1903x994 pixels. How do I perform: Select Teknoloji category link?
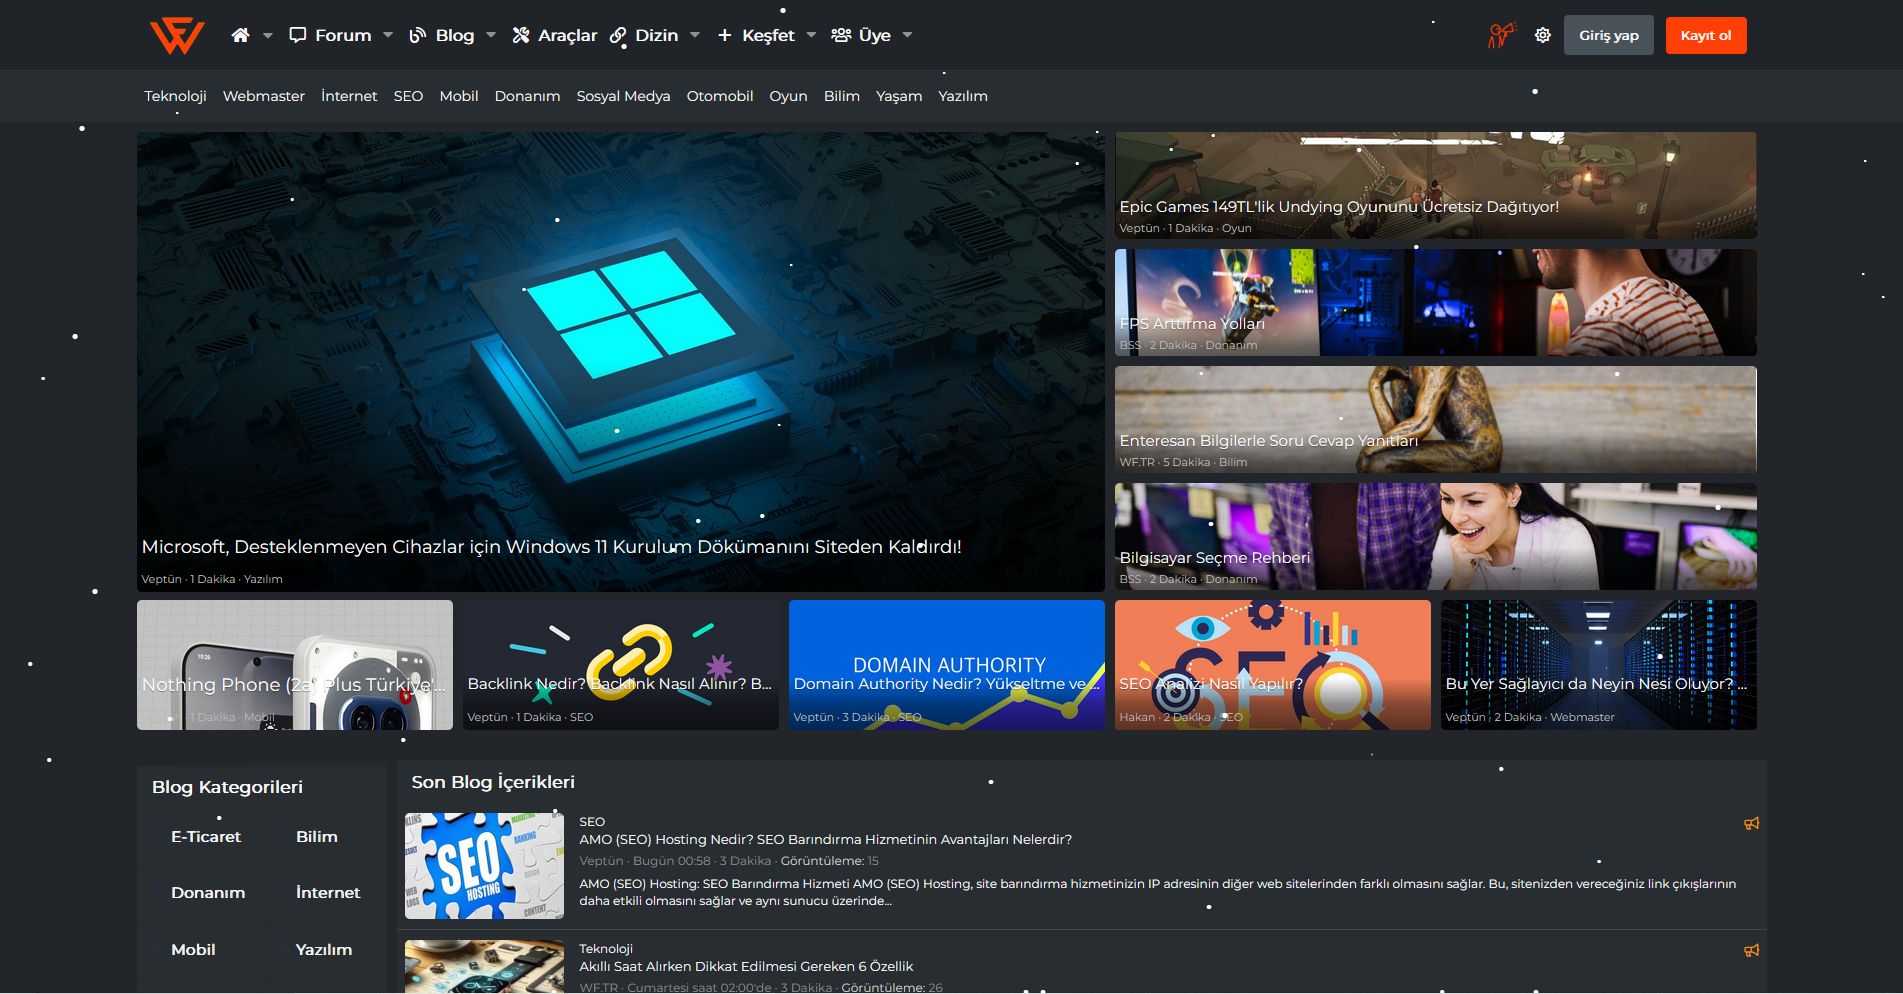[175, 96]
